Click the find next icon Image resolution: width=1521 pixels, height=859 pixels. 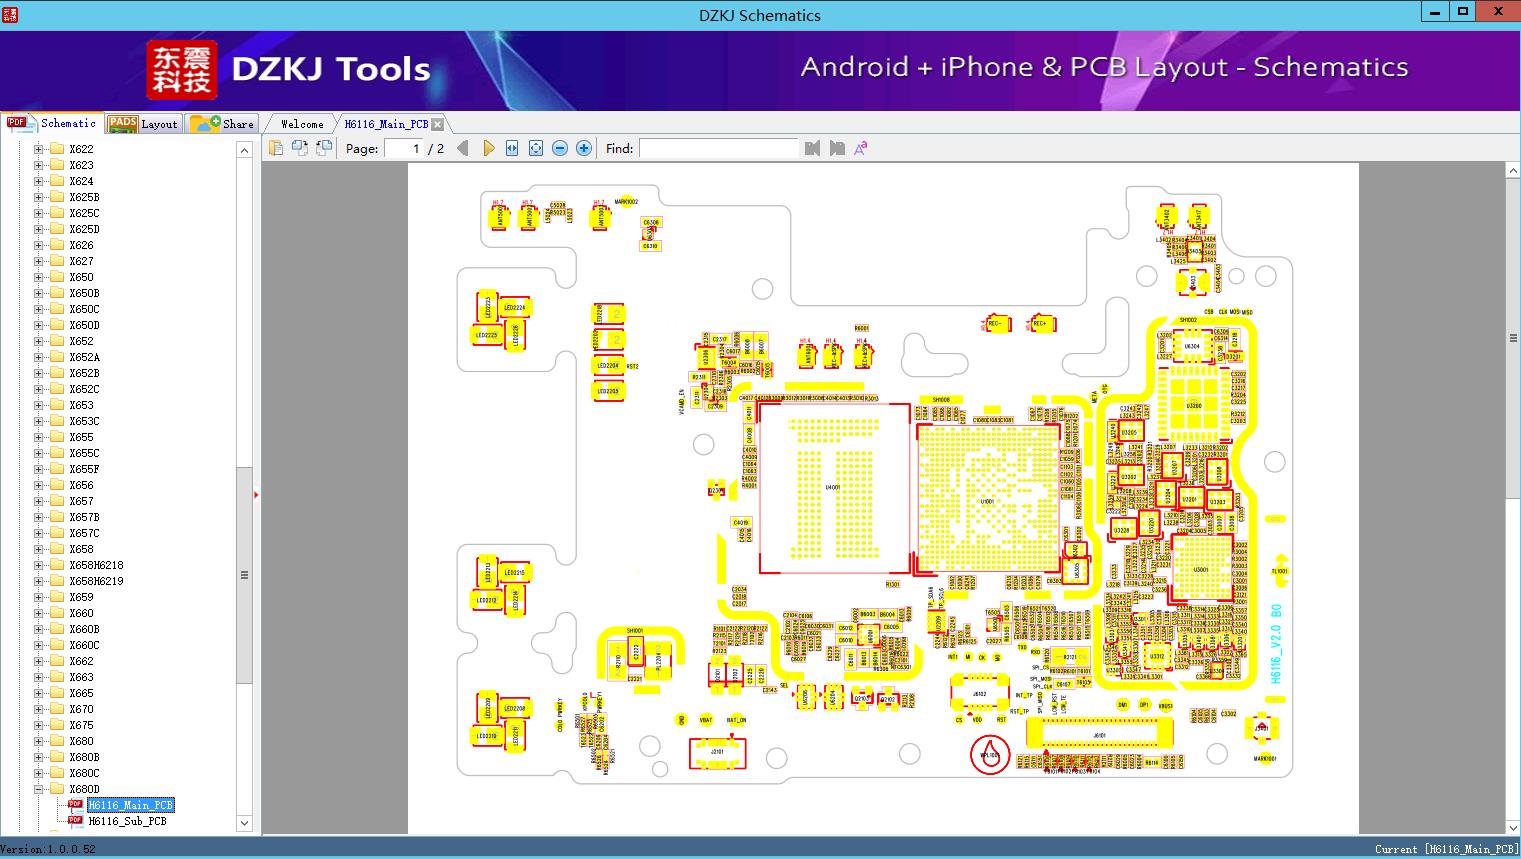click(x=836, y=148)
